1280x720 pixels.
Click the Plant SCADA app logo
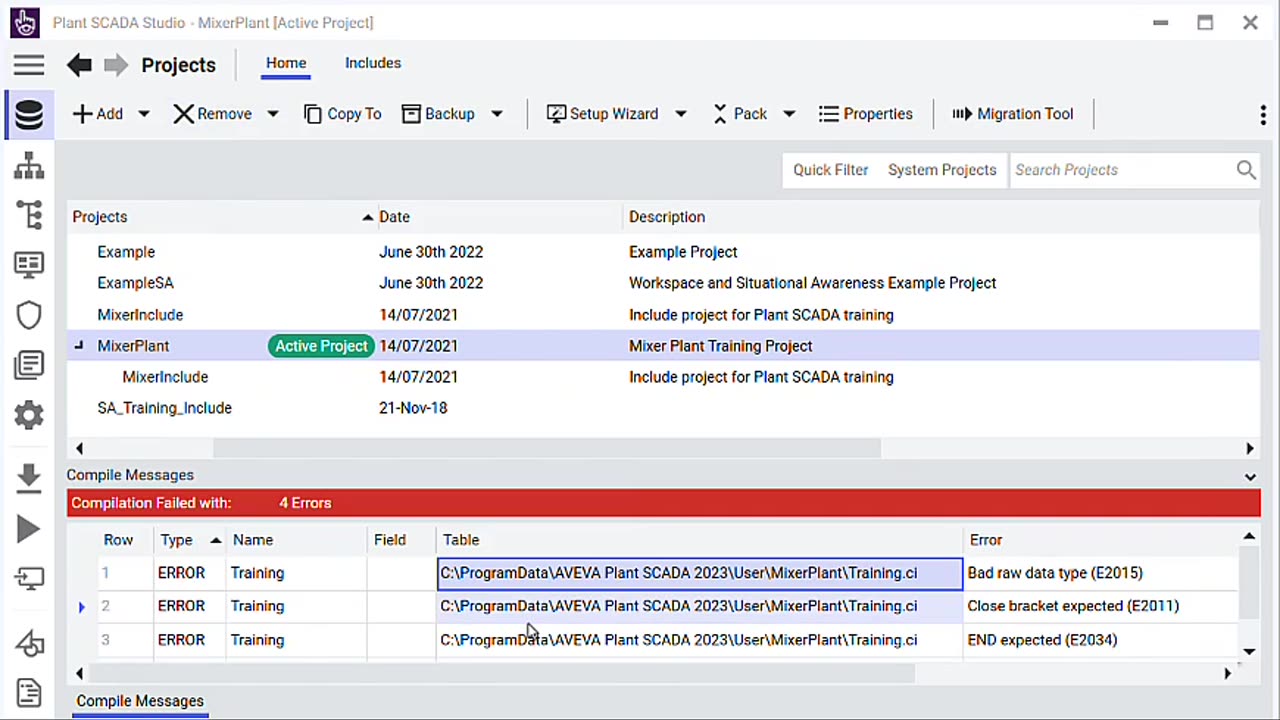pyautogui.click(x=25, y=22)
